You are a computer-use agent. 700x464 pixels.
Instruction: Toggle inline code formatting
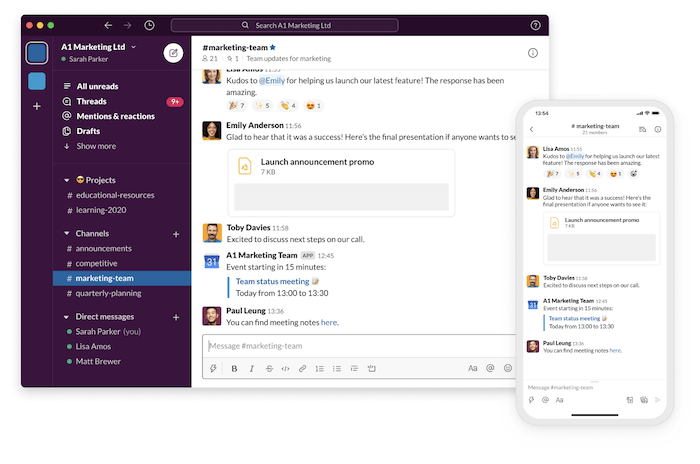point(285,368)
